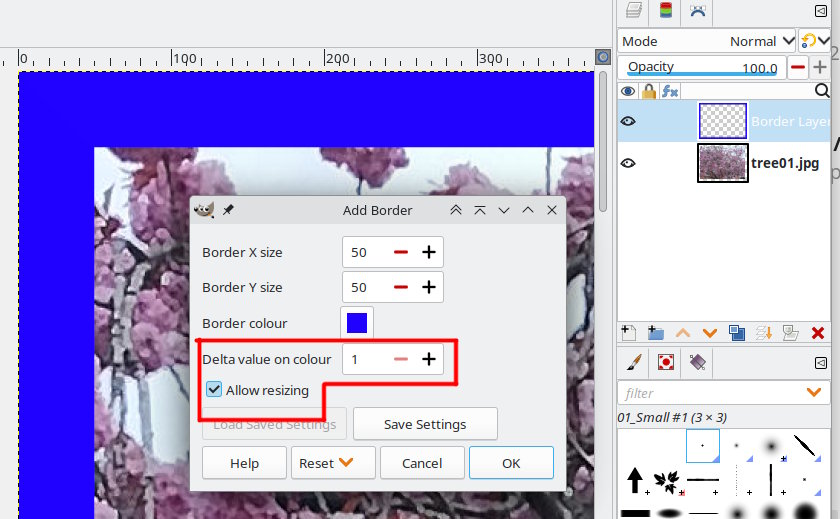Viewport: 840px width, 519px height.
Task: Click the double-chevron shade button in the dialog titlebar
Action: point(456,210)
